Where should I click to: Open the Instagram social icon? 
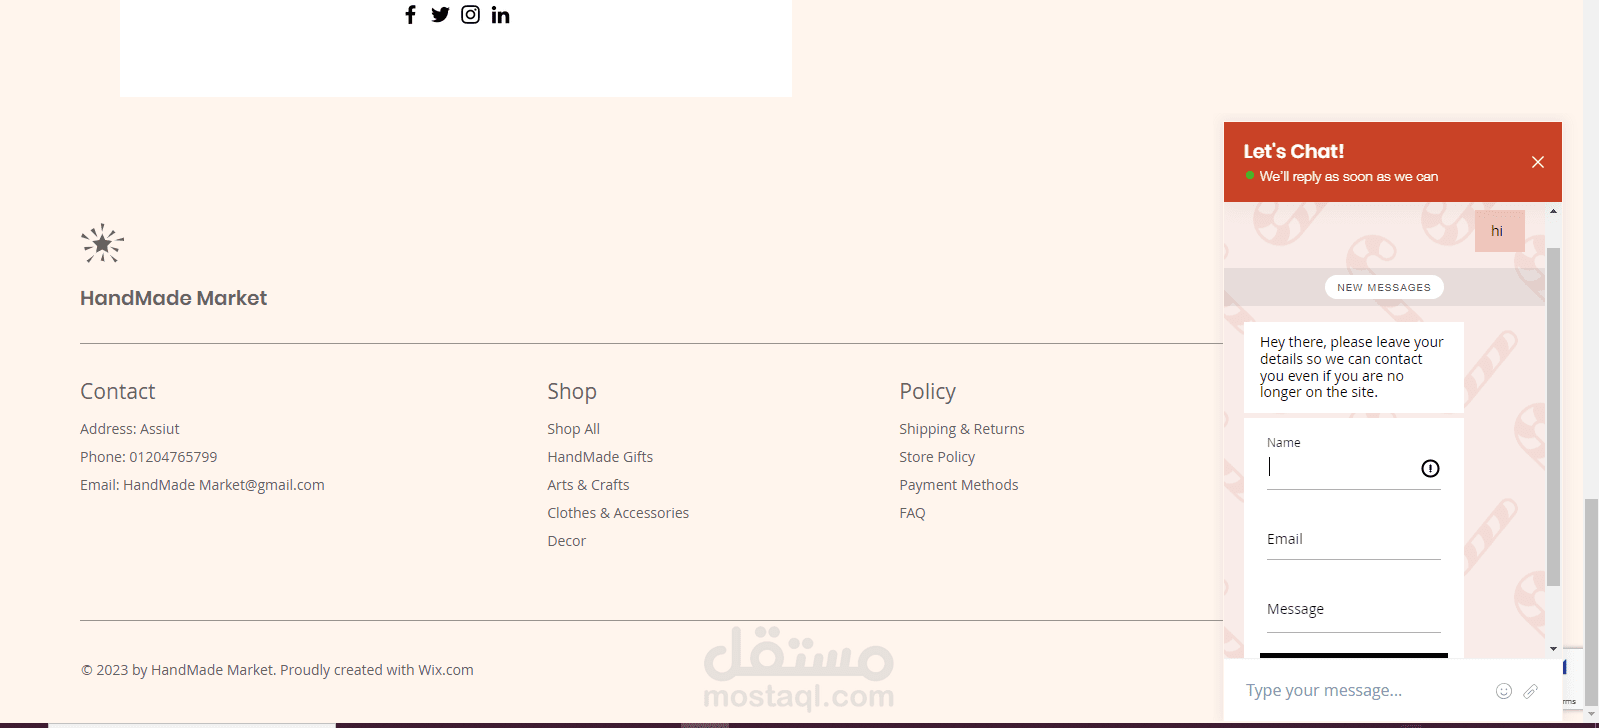tap(470, 14)
